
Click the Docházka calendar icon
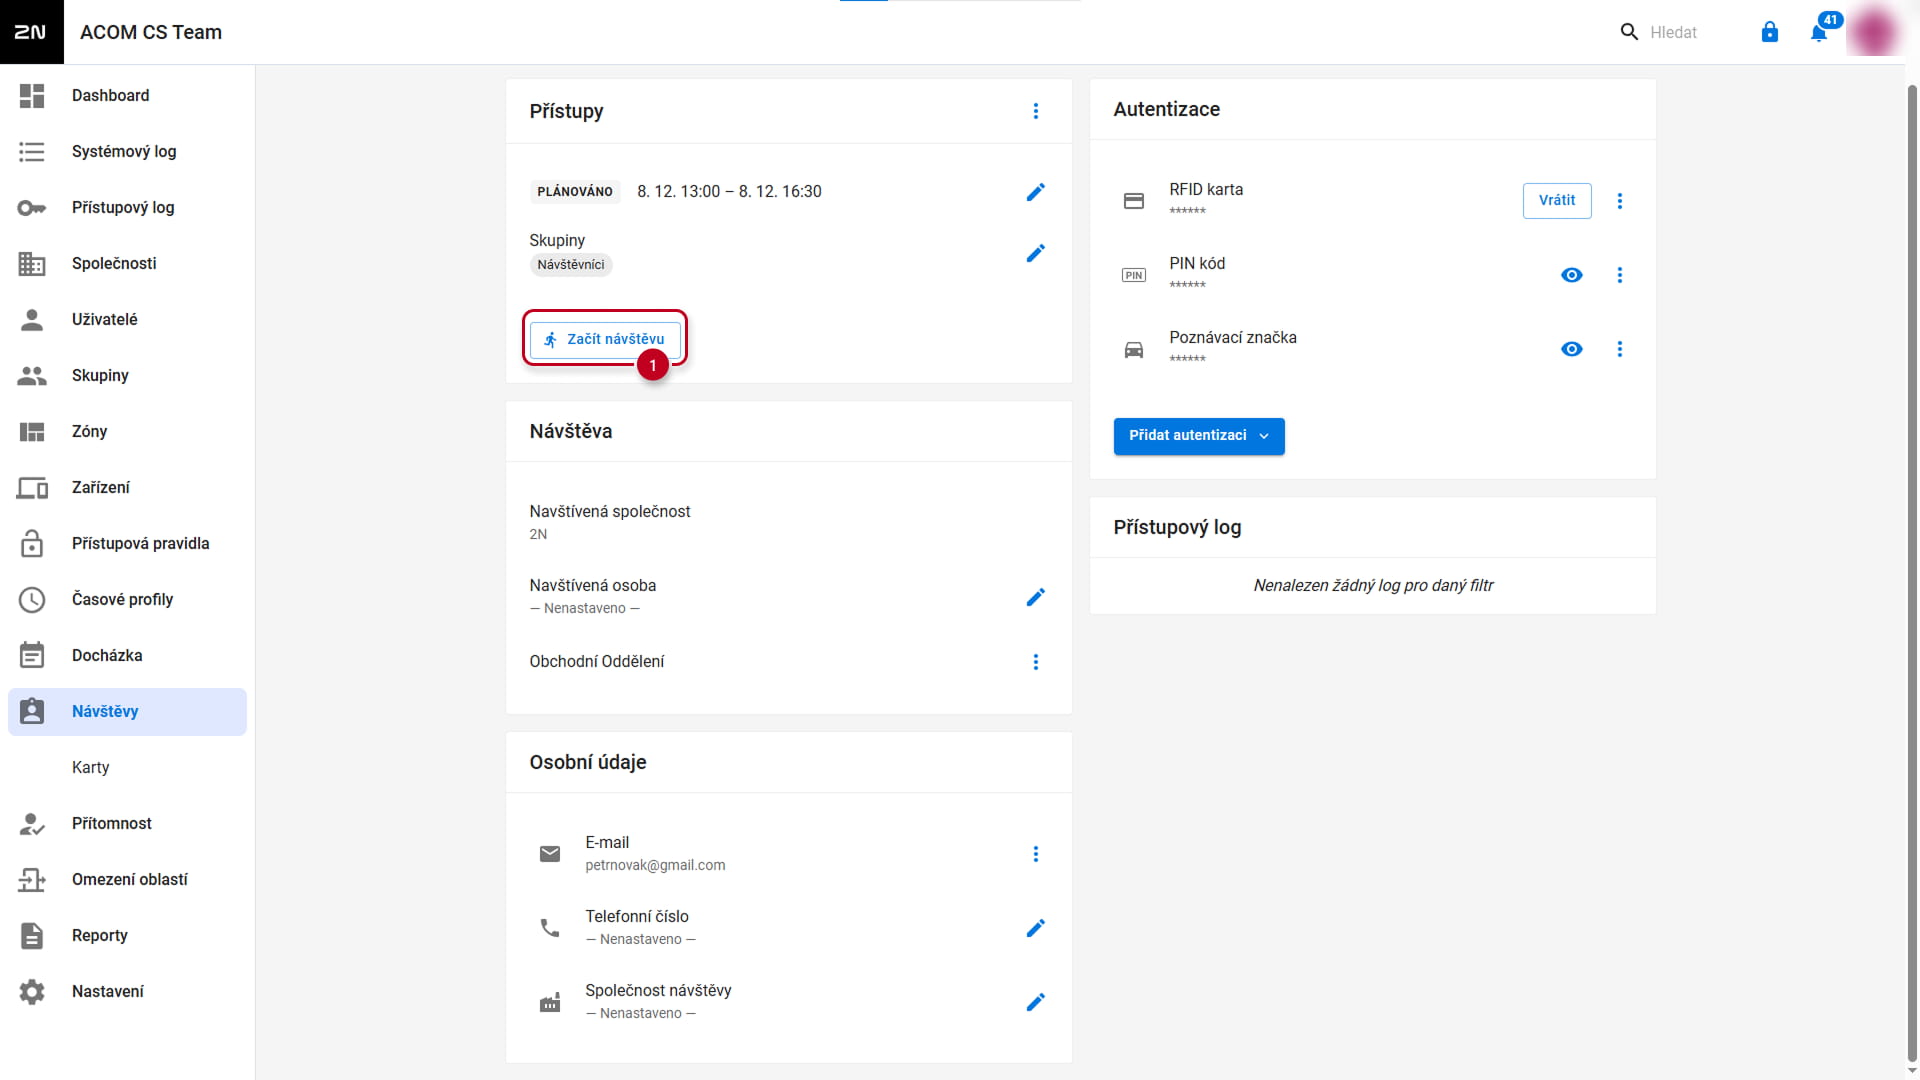coord(32,656)
